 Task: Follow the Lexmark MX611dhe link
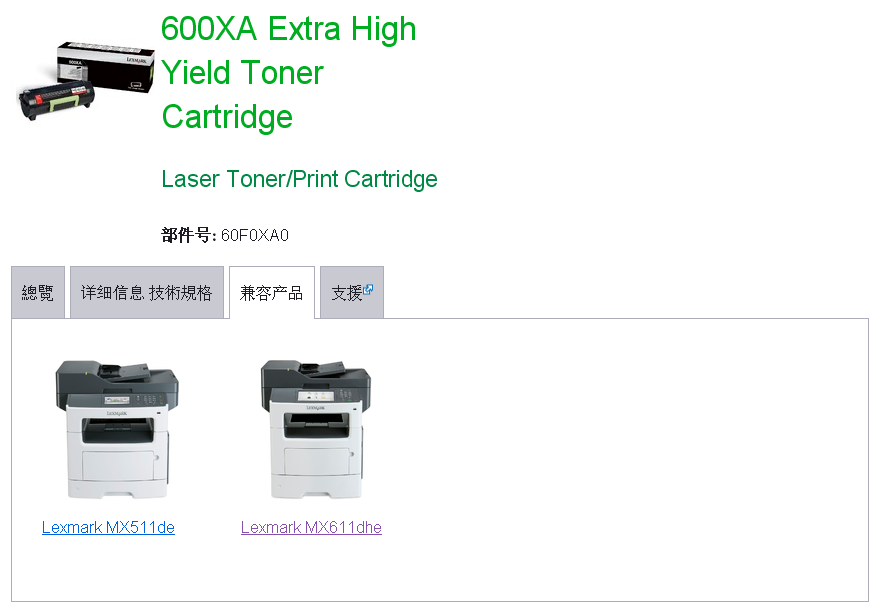tap(311, 527)
